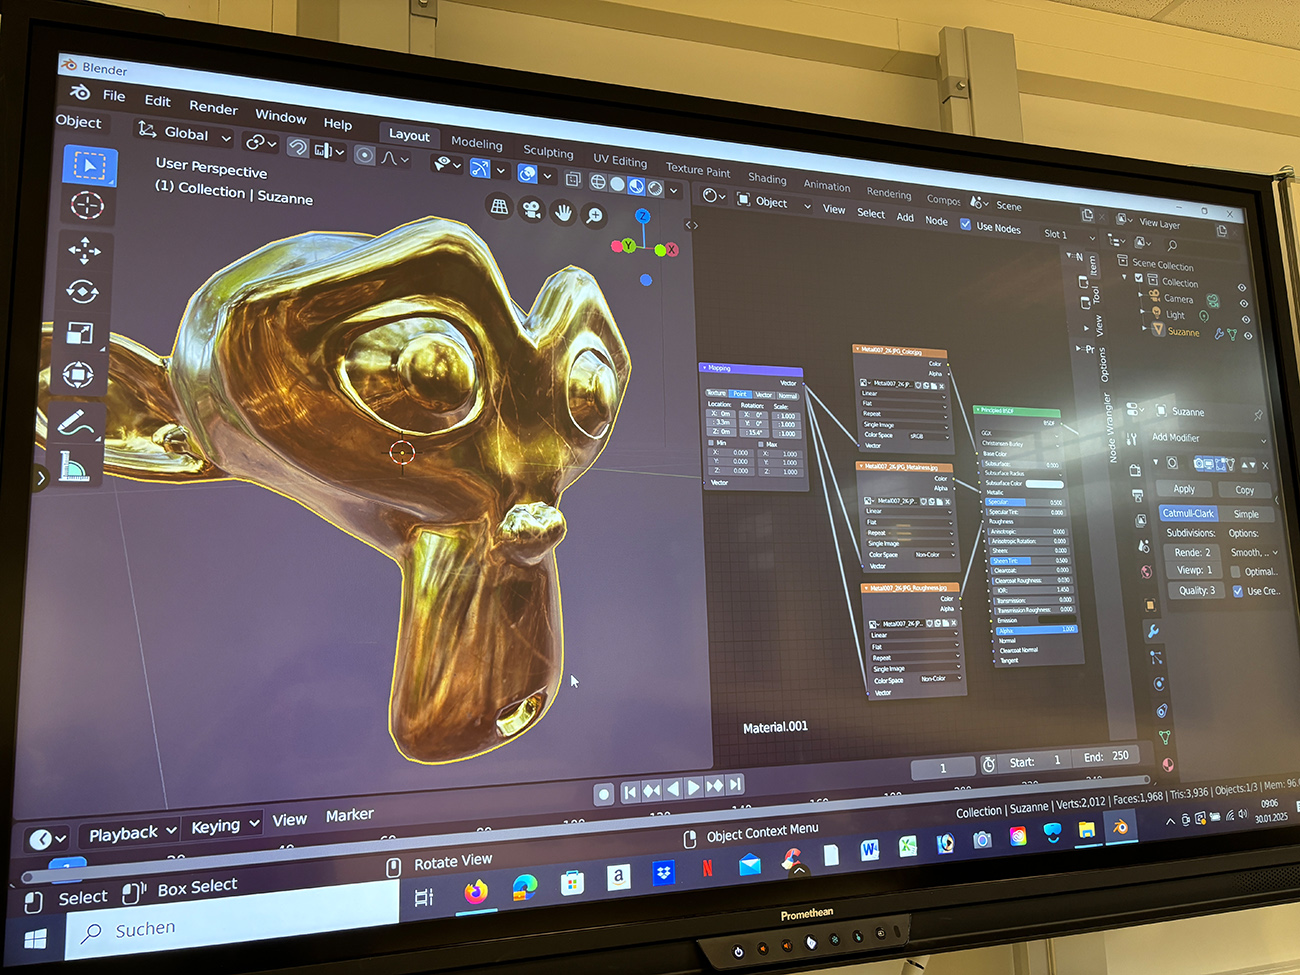Select the Scale tool
The image size is (1300, 975).
pyautogui.click(x=80, y=333)
